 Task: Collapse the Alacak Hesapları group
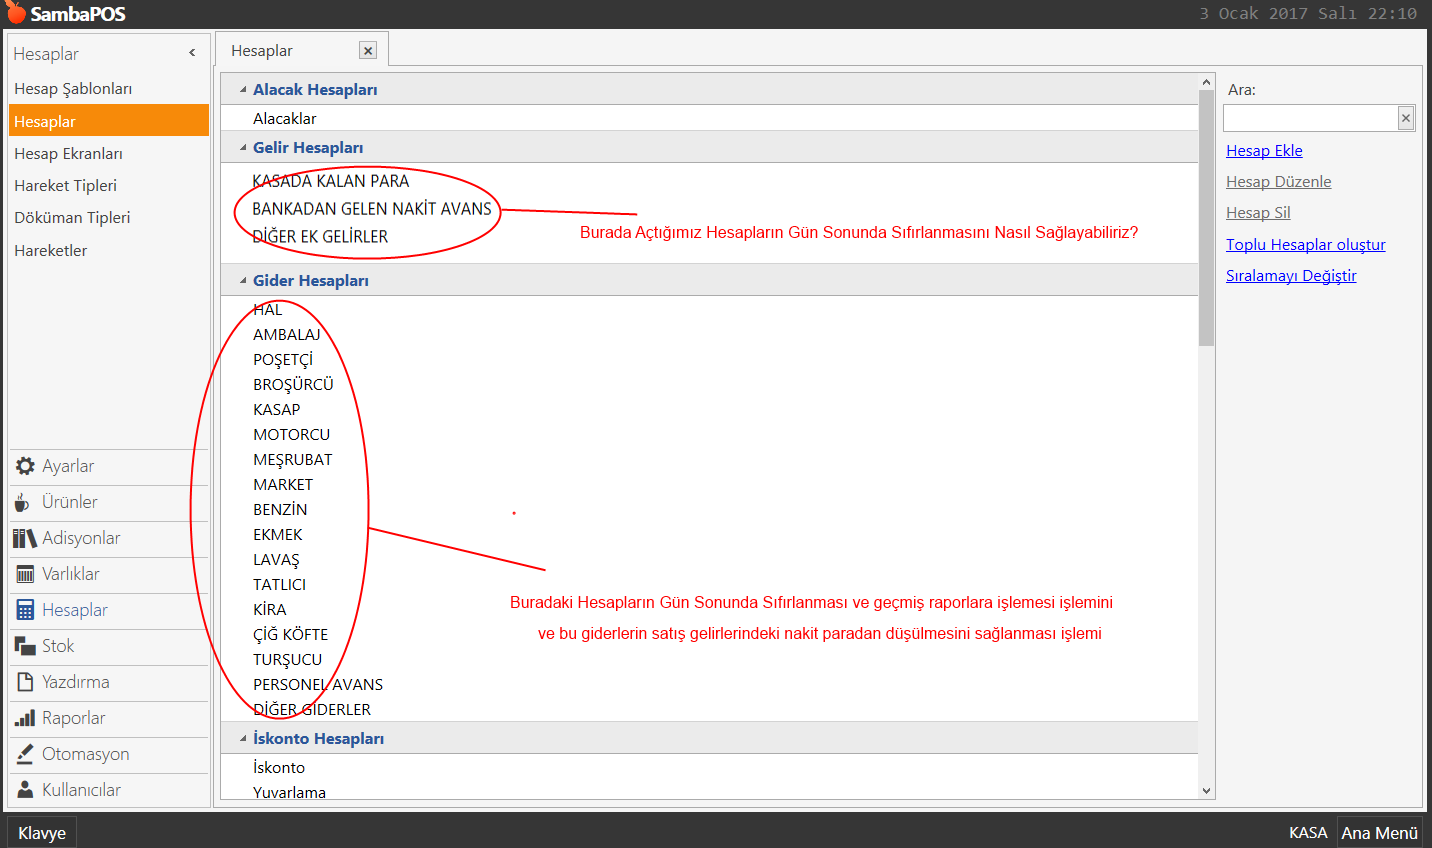[x=243, y=90]
